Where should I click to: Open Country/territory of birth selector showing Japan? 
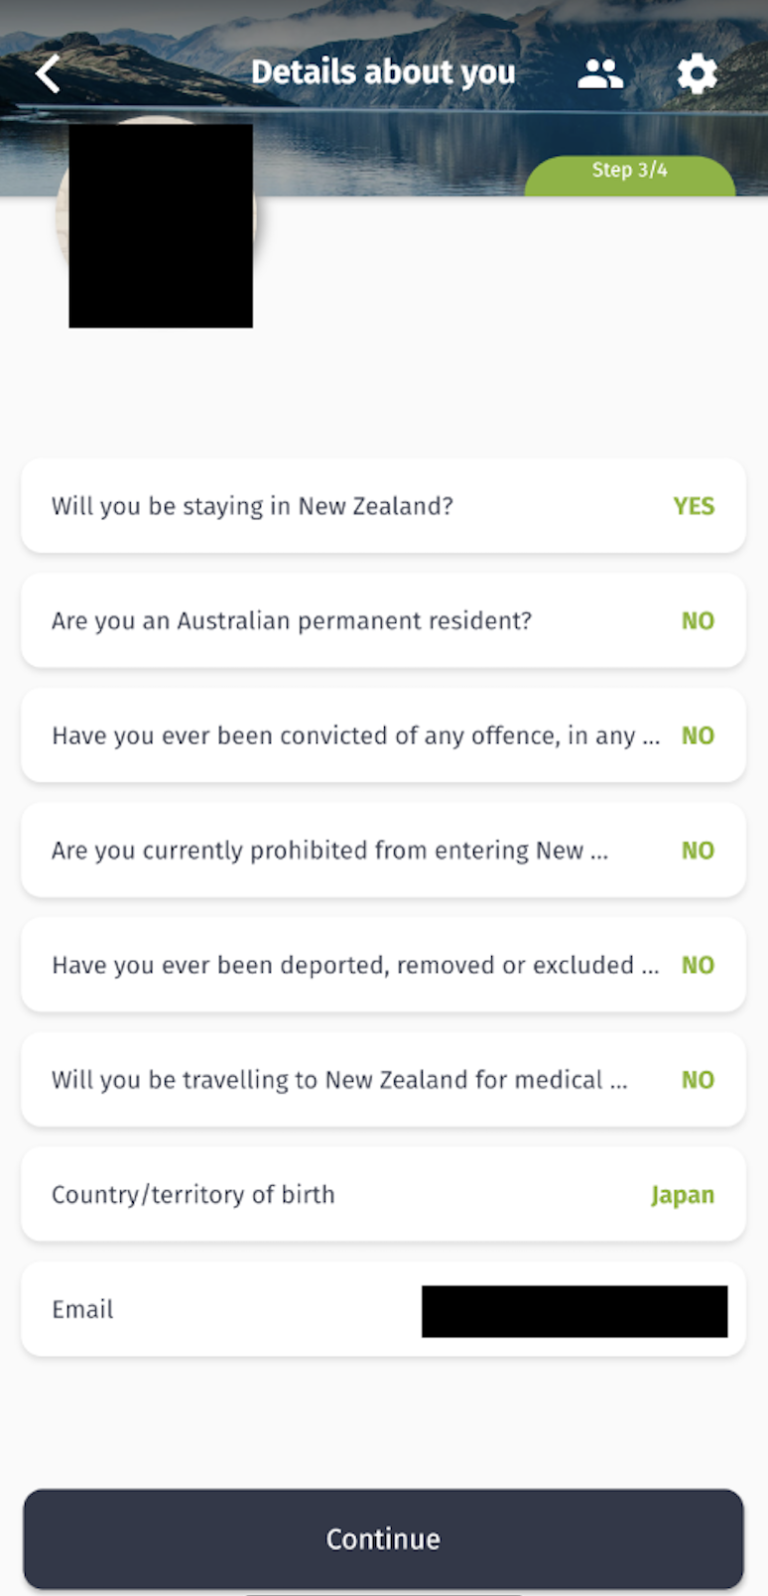[682, 1195]
